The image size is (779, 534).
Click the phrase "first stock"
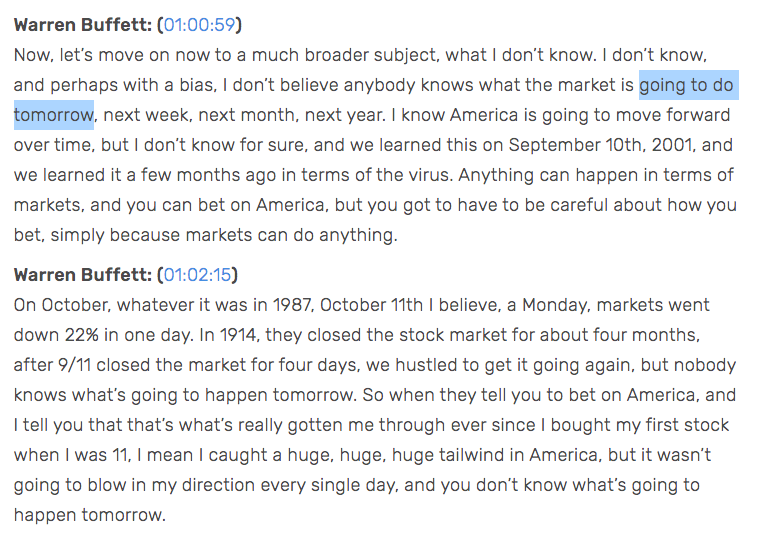tap(689, 424)
